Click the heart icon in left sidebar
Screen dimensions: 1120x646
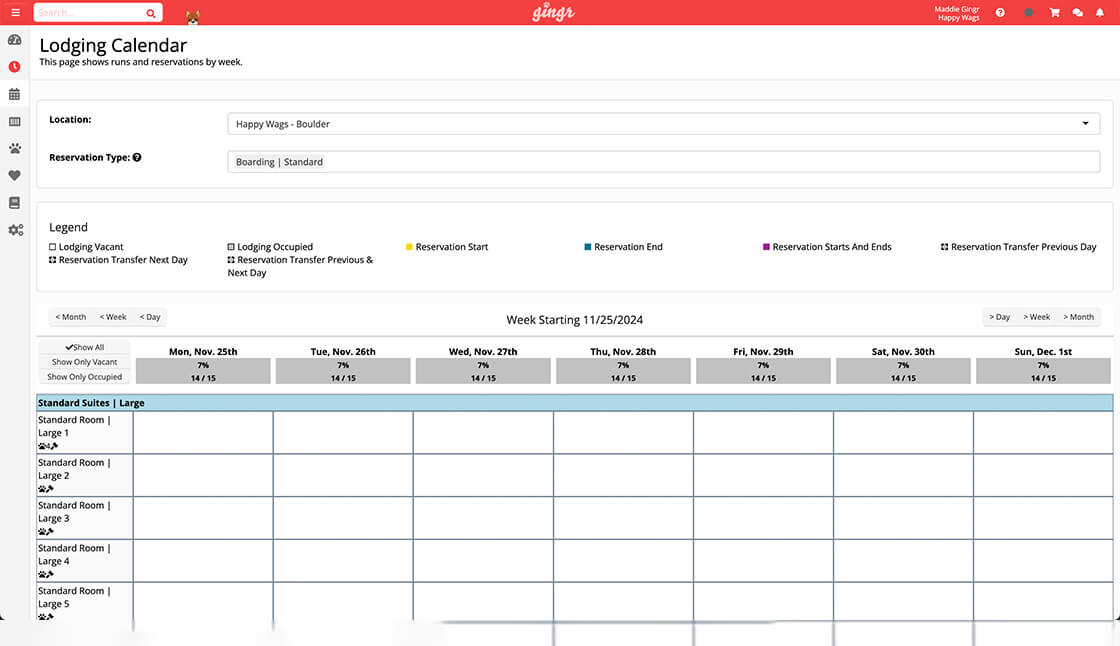click(x=15, y=175)
